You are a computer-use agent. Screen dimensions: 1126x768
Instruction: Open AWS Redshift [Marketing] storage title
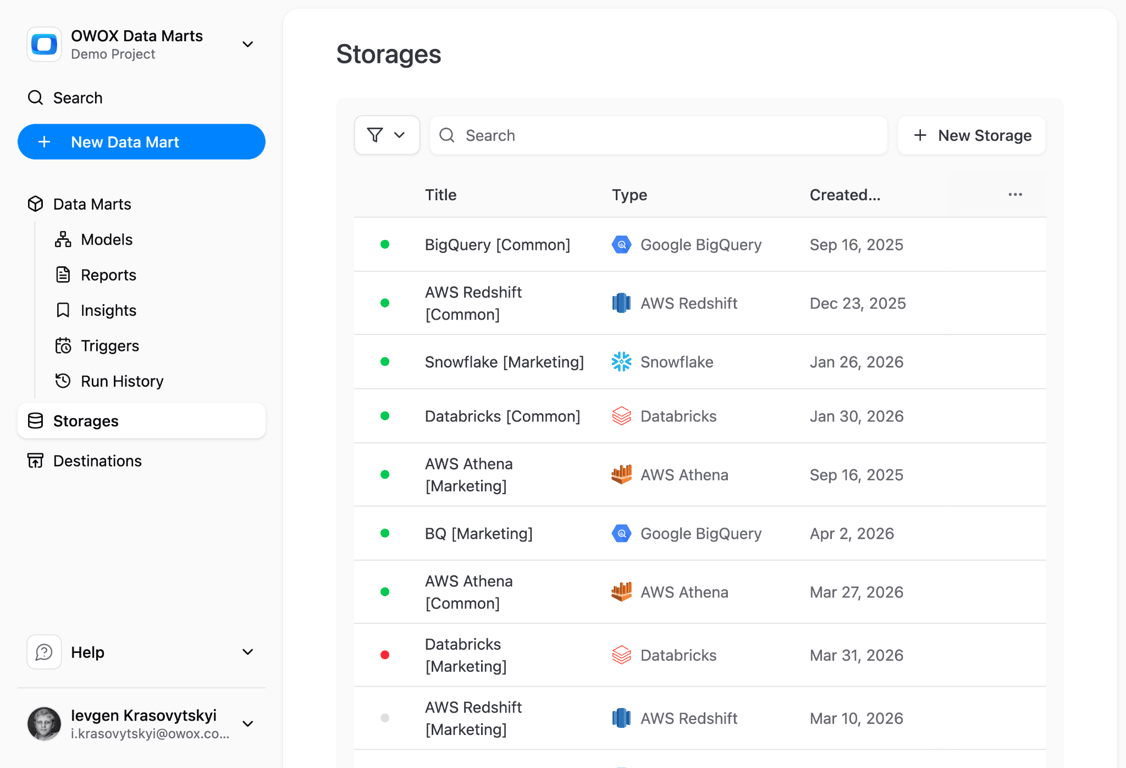point(473,718)
